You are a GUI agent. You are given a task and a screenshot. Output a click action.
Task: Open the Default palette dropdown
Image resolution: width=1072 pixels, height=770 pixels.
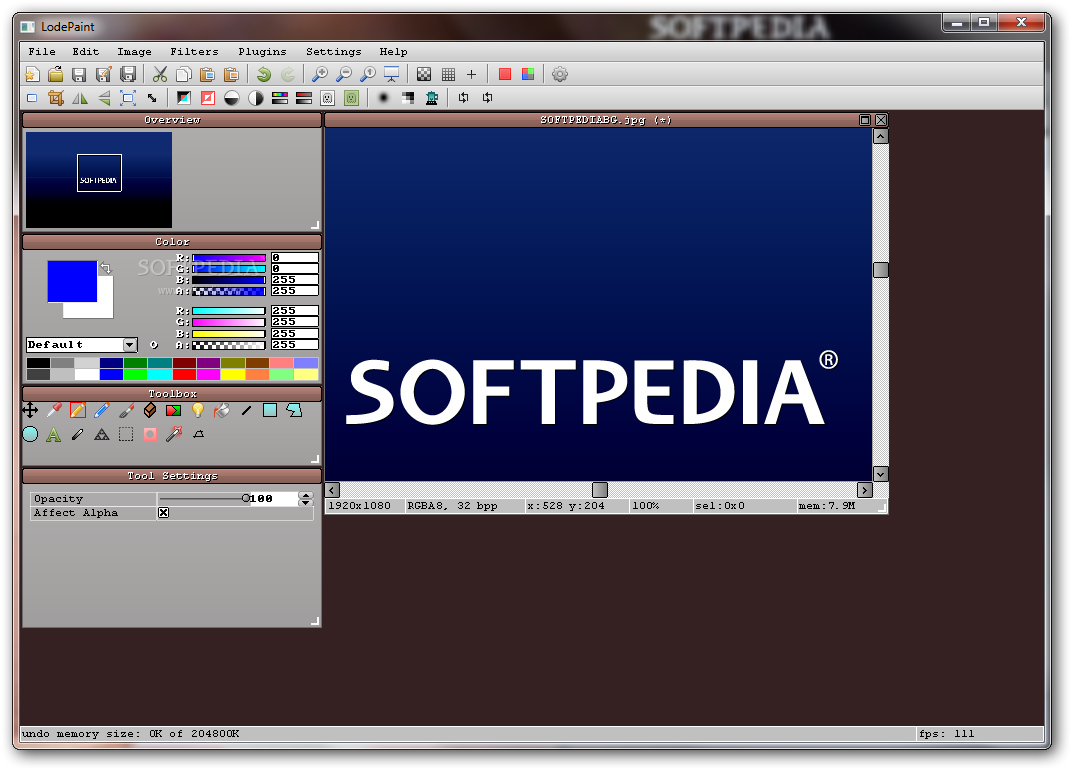pyautogui.click(x=130, y=345)
